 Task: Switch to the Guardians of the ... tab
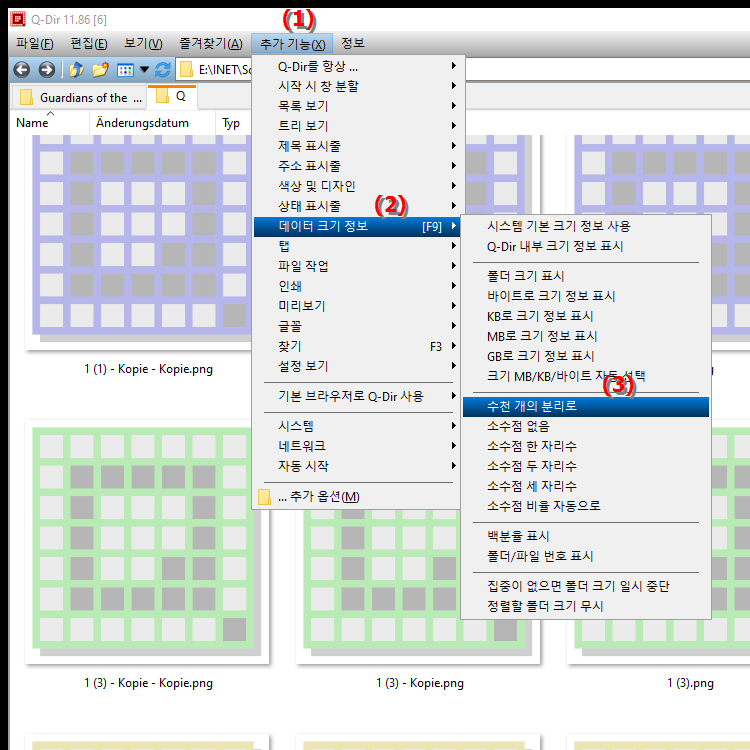click(79, 98)
